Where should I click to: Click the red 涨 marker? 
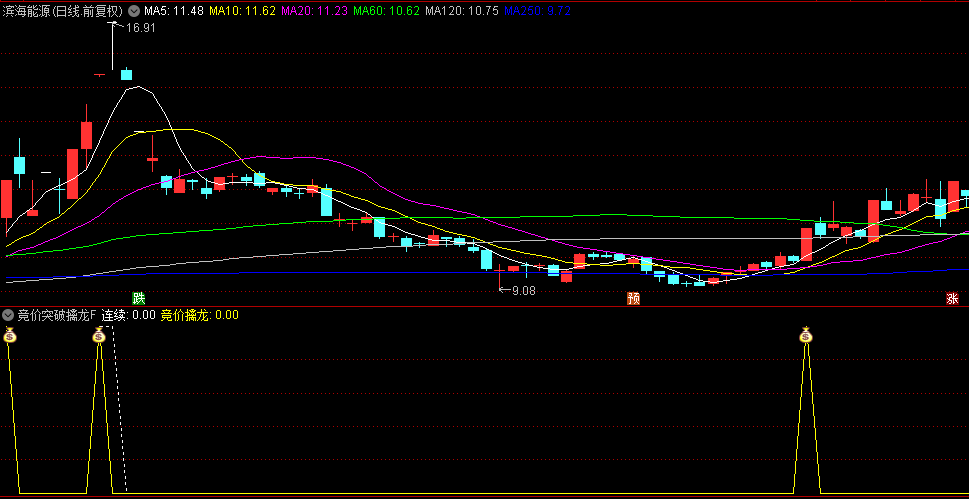click(952, 299)
